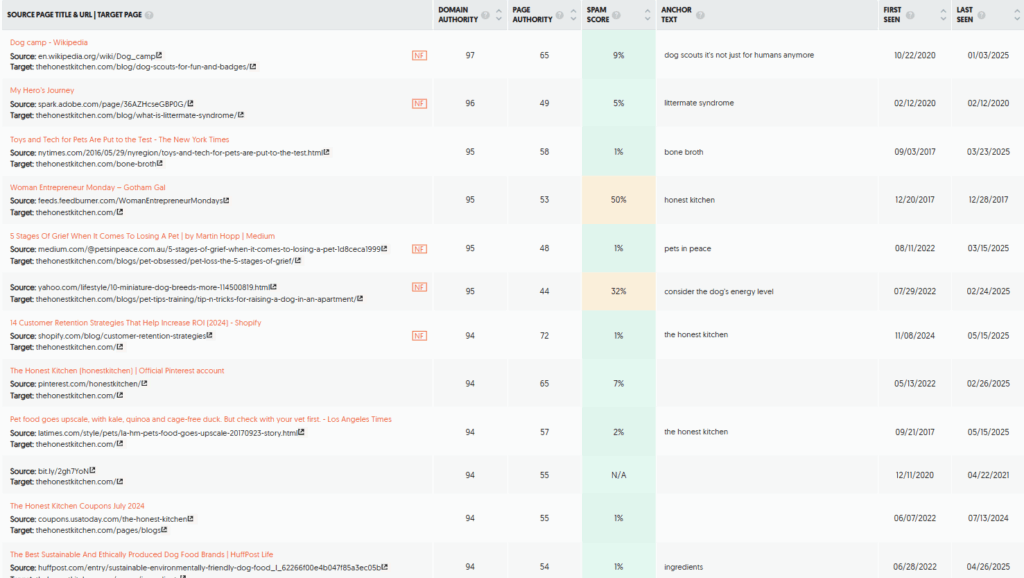Click help icon beside Anchor Text header
Image resolution: width=1024 pixels, height=578 pixels.
click(x=700, y=15)
